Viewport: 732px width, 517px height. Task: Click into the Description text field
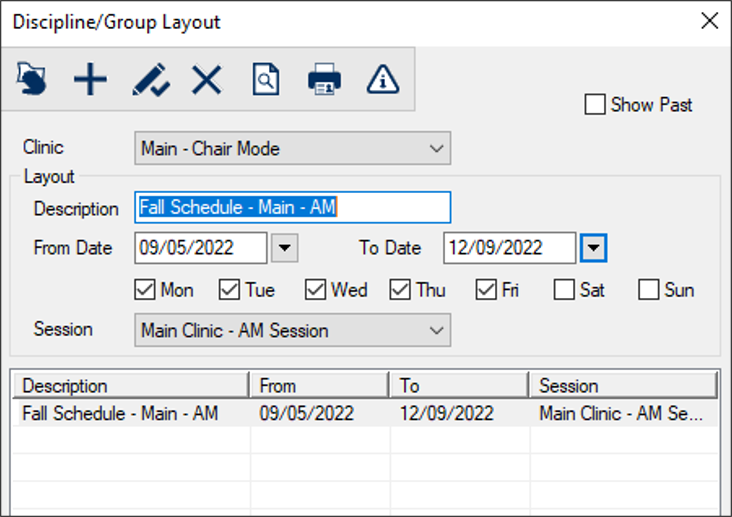tap(292, 208)
